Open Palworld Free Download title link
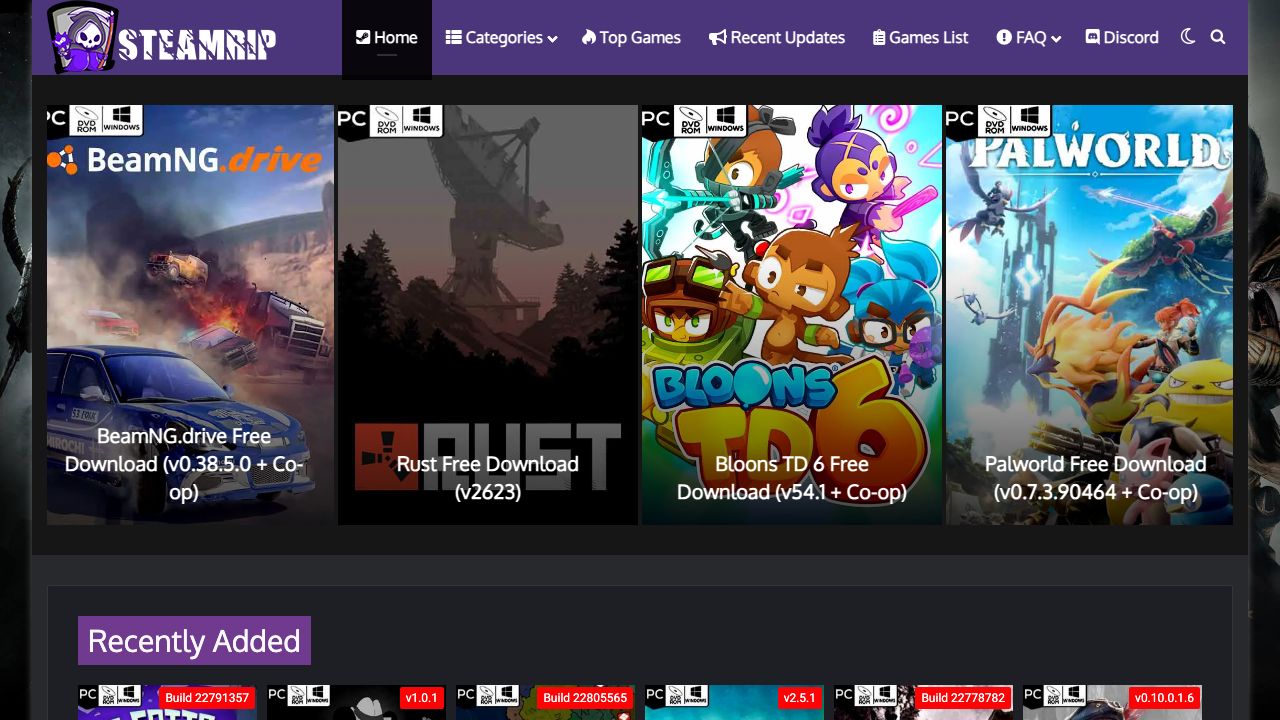 (x=1096, y=478)
